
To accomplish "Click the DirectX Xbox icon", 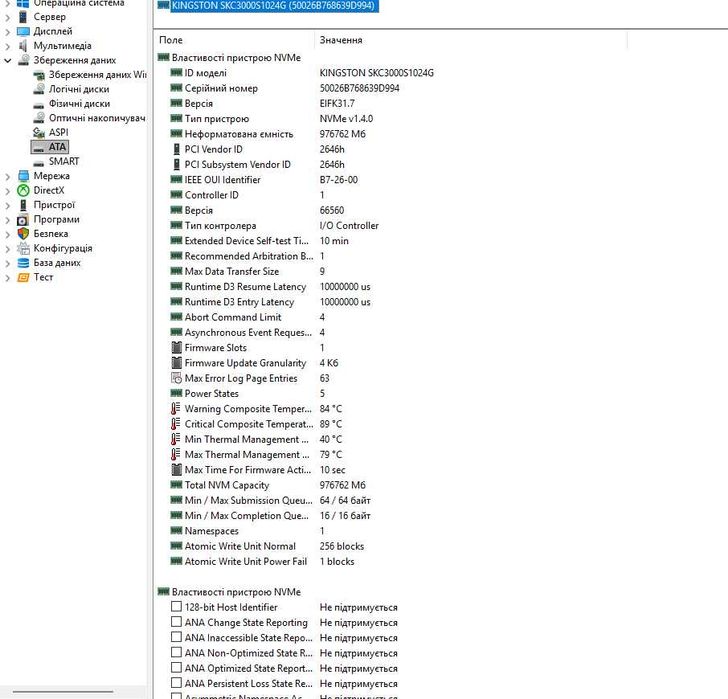I will click(23, 190).
